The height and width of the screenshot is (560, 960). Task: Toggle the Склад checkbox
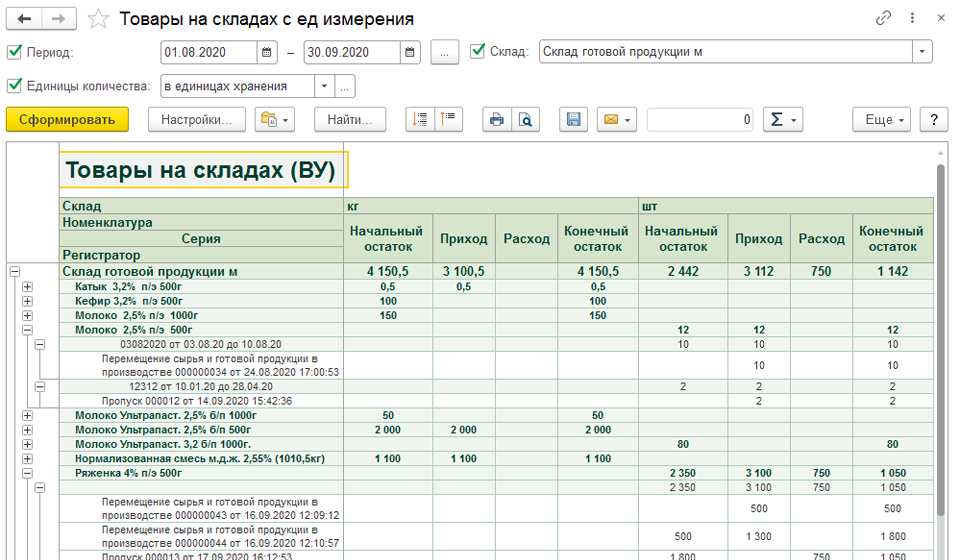tap(478, 51)
